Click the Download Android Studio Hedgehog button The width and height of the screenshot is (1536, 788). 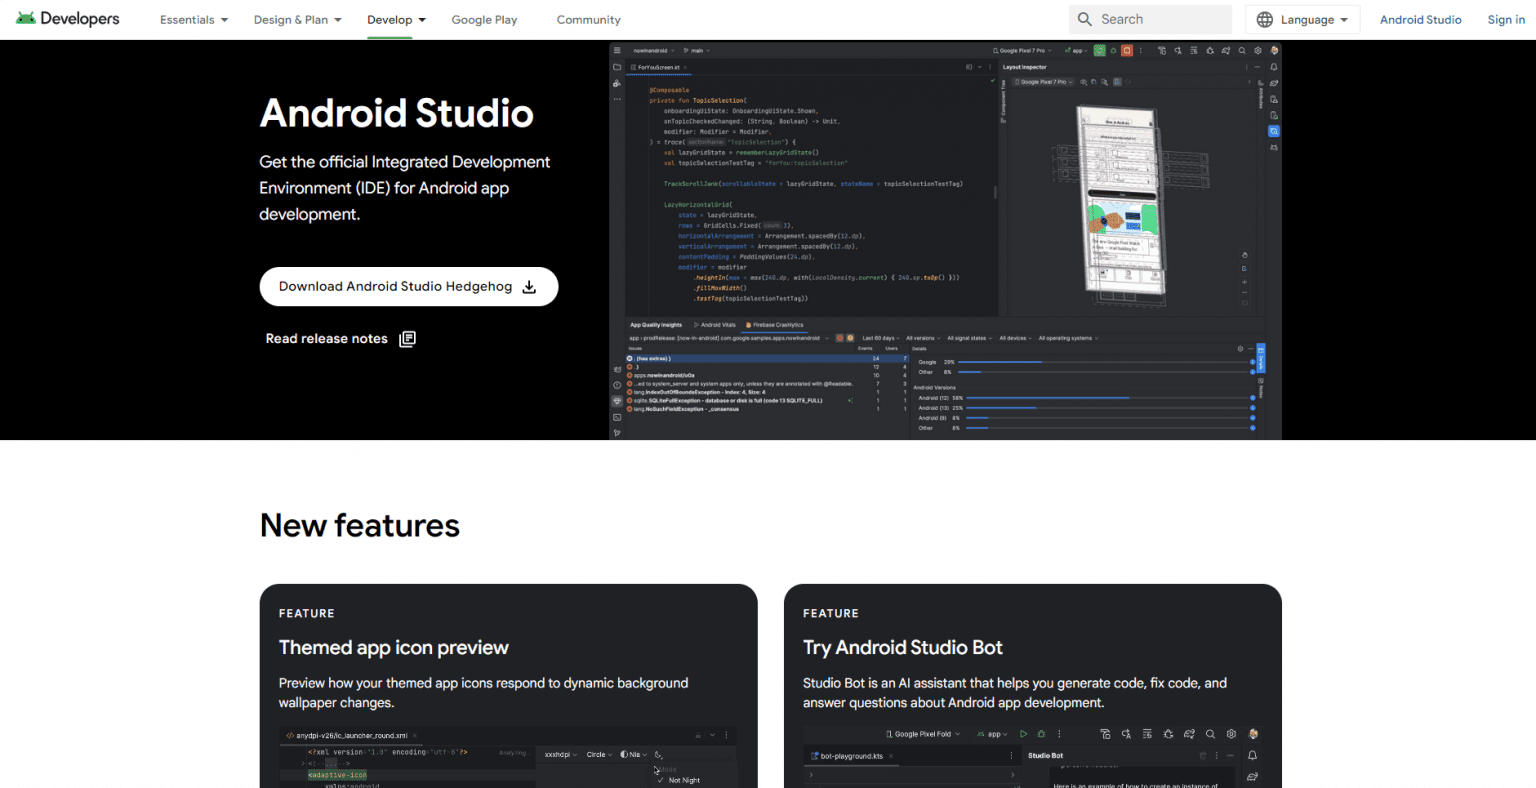coord(409,286)
